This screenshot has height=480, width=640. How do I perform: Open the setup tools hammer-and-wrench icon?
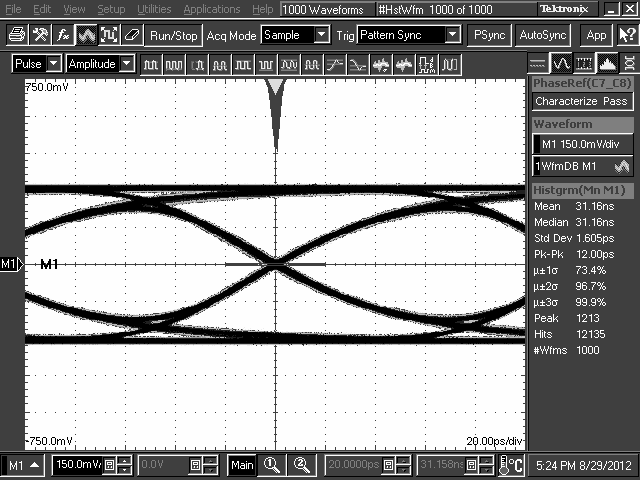pyautogui.click(x=40, y=36)
